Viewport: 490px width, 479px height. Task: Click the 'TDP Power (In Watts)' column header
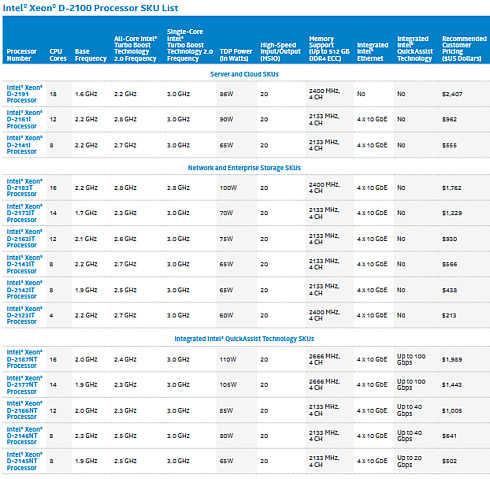tap(236, 55)
